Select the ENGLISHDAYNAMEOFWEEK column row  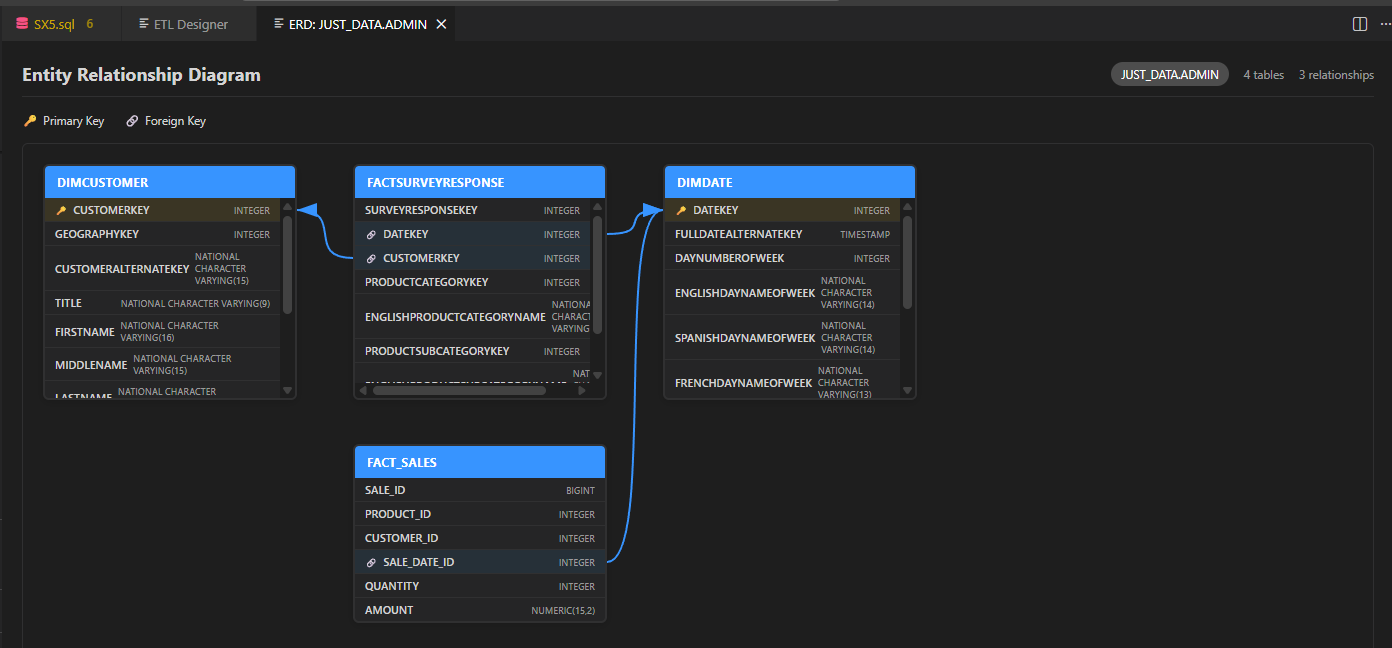783,293
